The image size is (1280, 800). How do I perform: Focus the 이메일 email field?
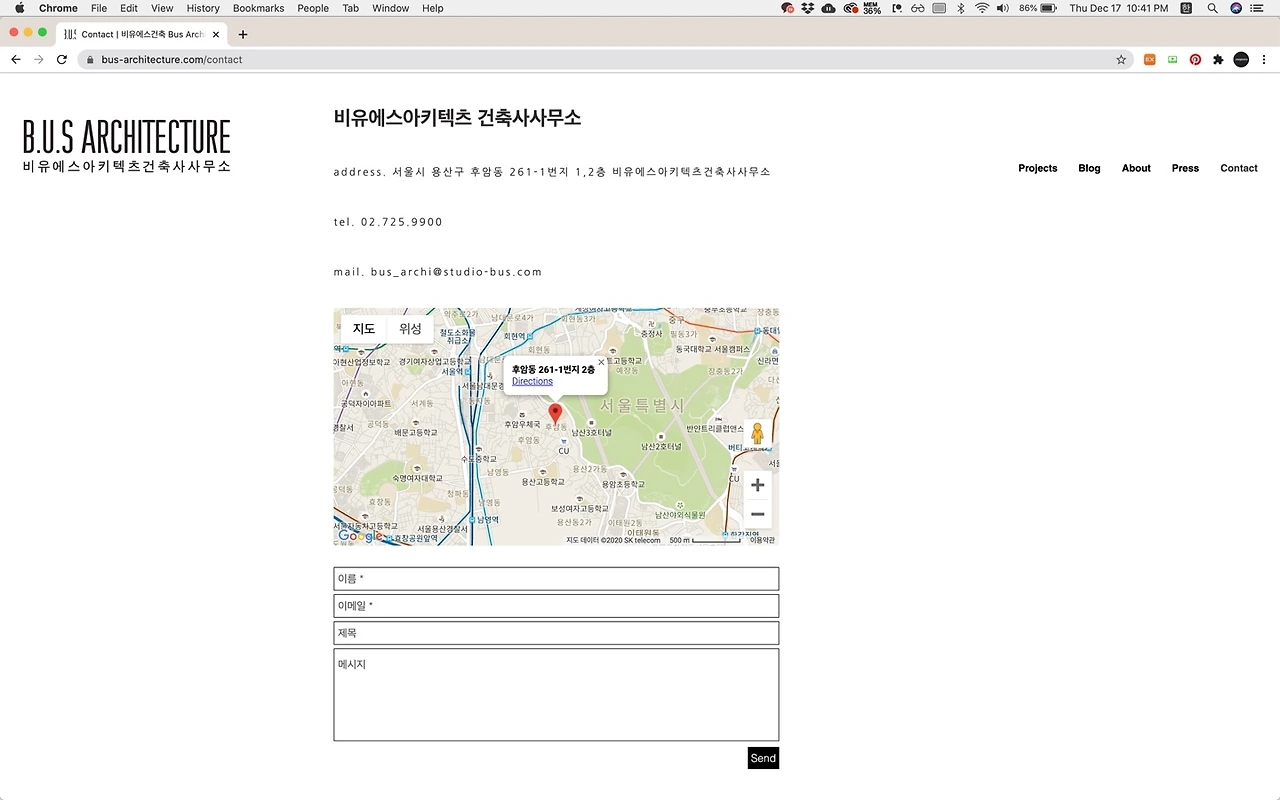point(556,606)
